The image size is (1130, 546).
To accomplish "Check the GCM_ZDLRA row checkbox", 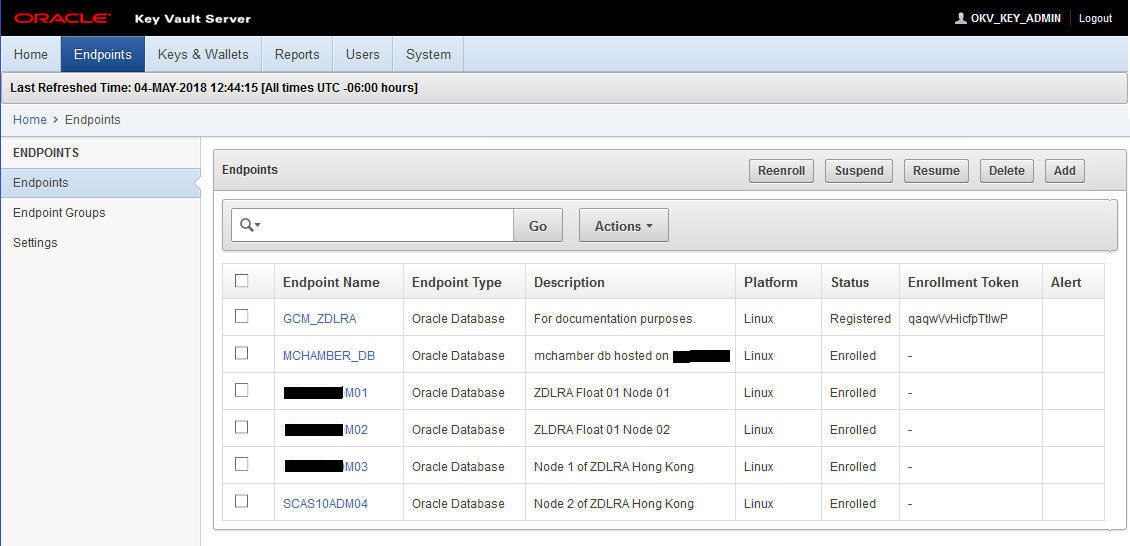I will click(x=242, y=316).
